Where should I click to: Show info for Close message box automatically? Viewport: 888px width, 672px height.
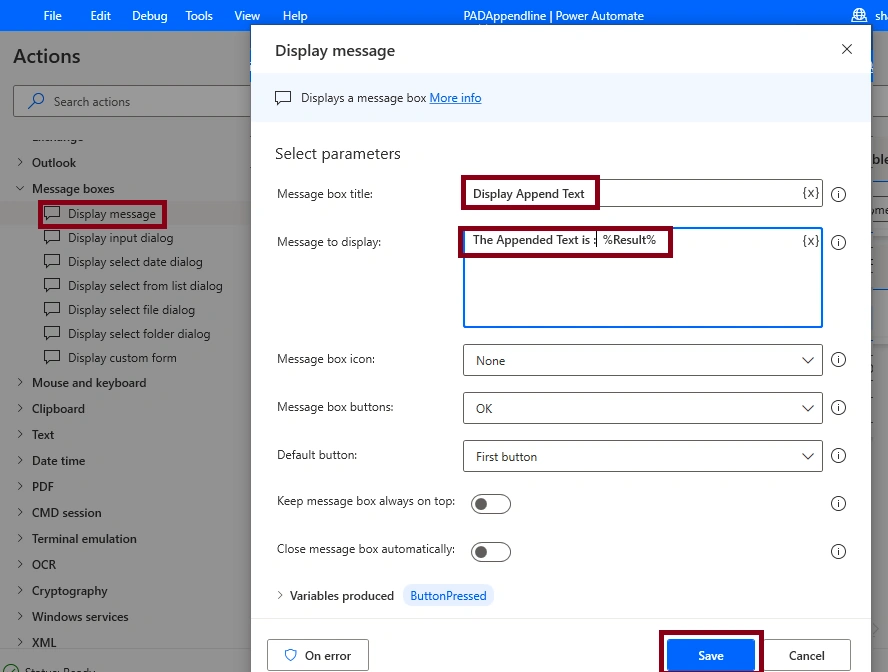pyautogui.click(x=838, y=551)
